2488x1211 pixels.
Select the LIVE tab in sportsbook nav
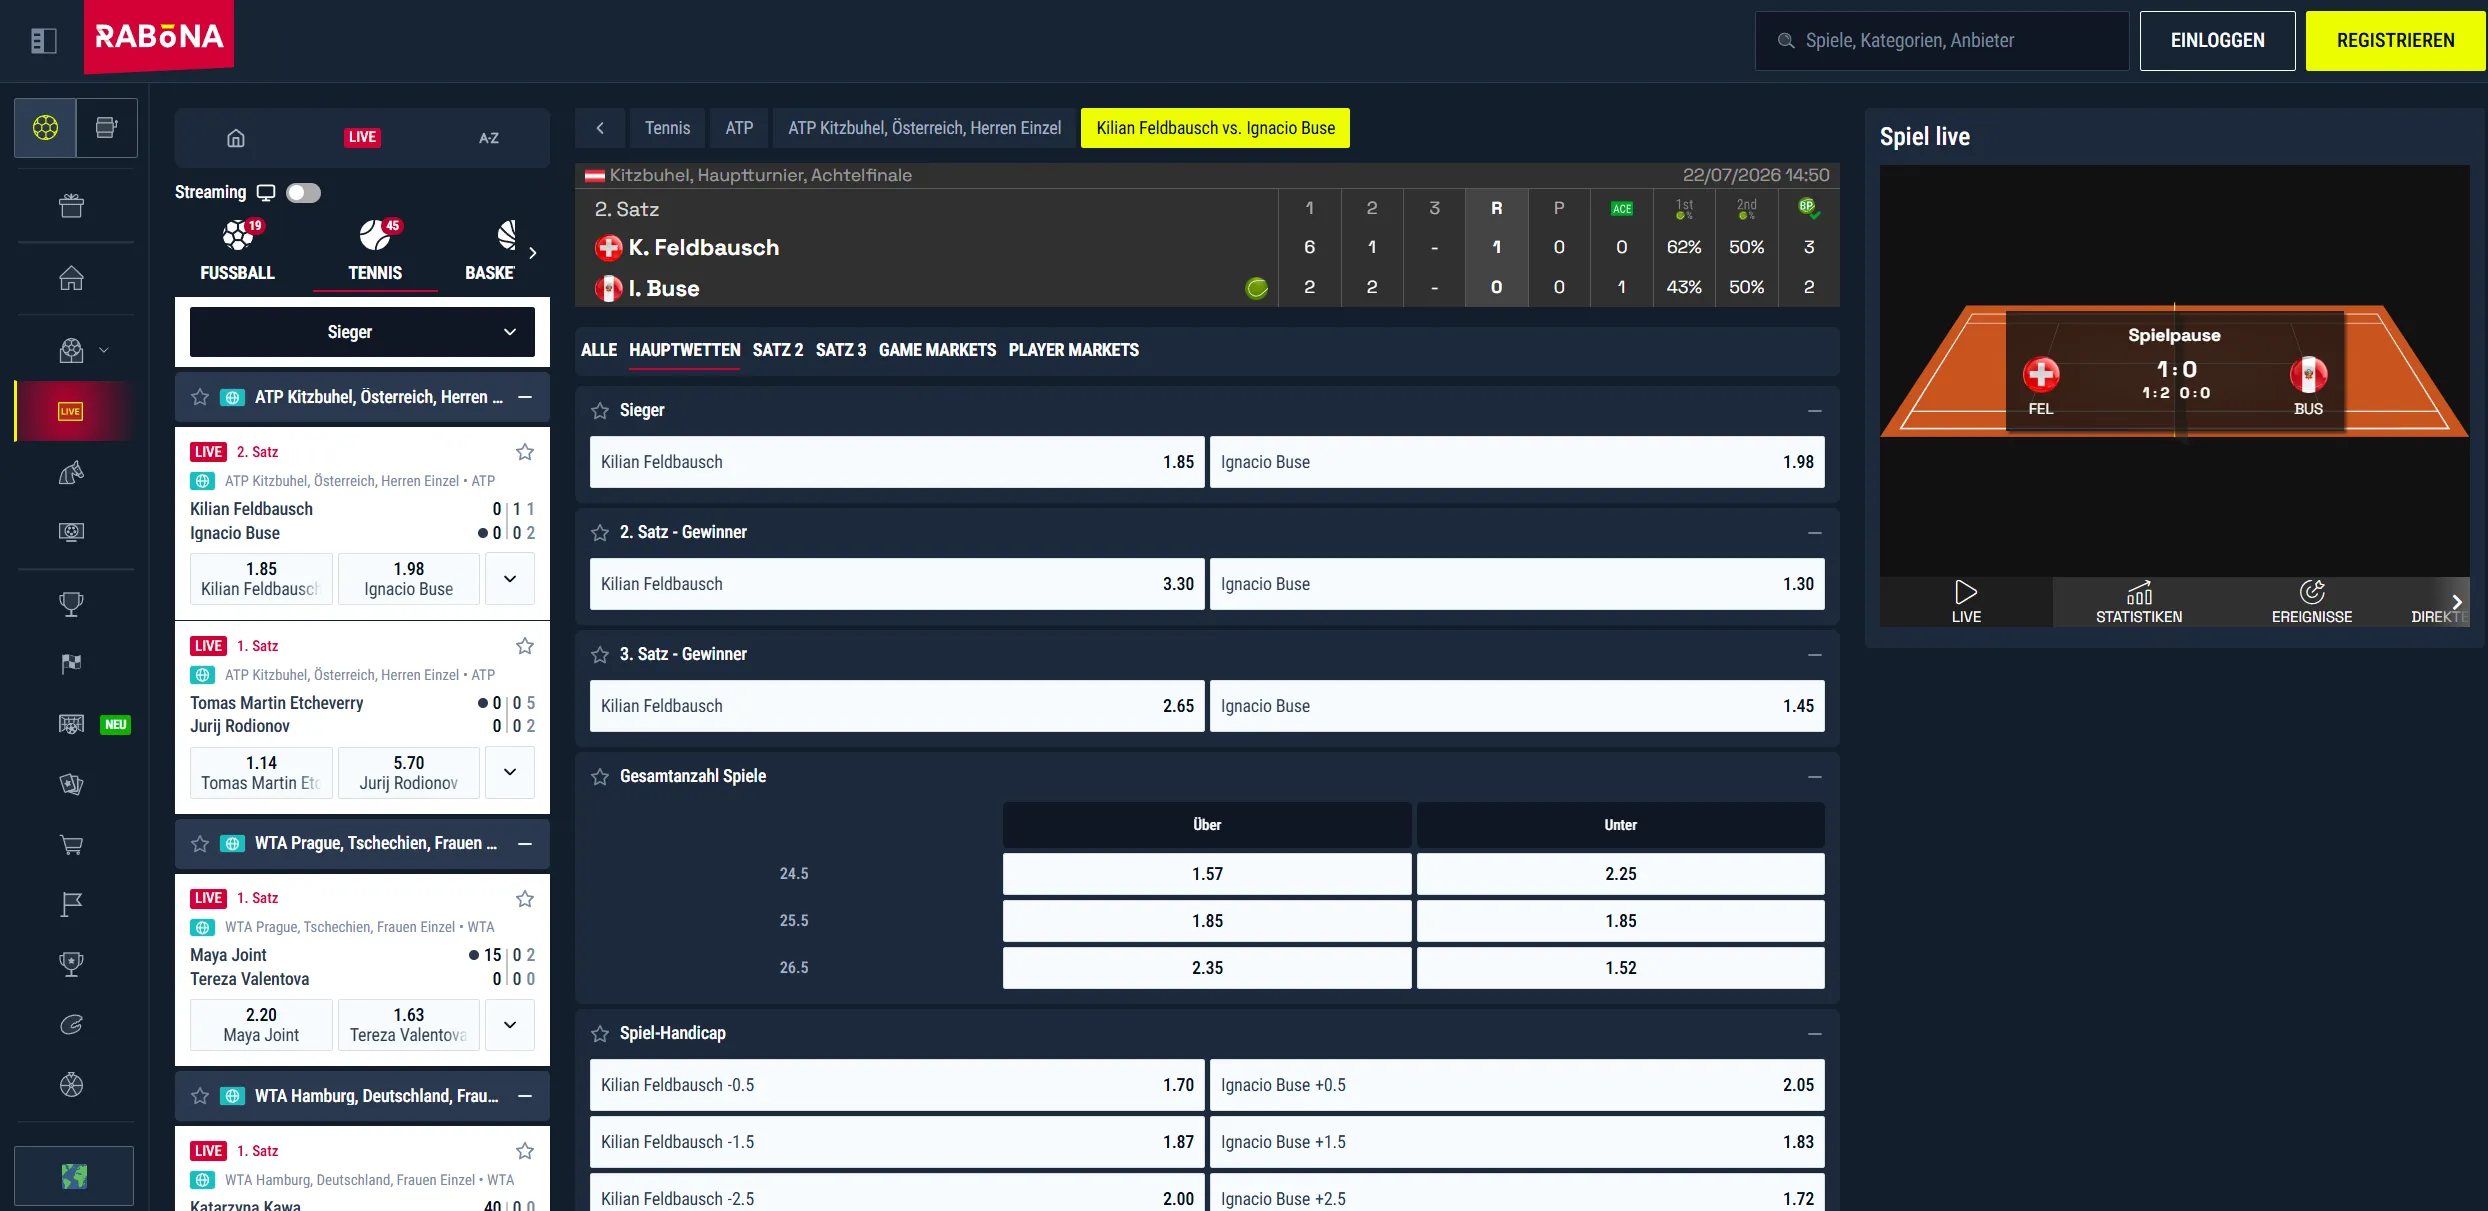coord(362,138)
